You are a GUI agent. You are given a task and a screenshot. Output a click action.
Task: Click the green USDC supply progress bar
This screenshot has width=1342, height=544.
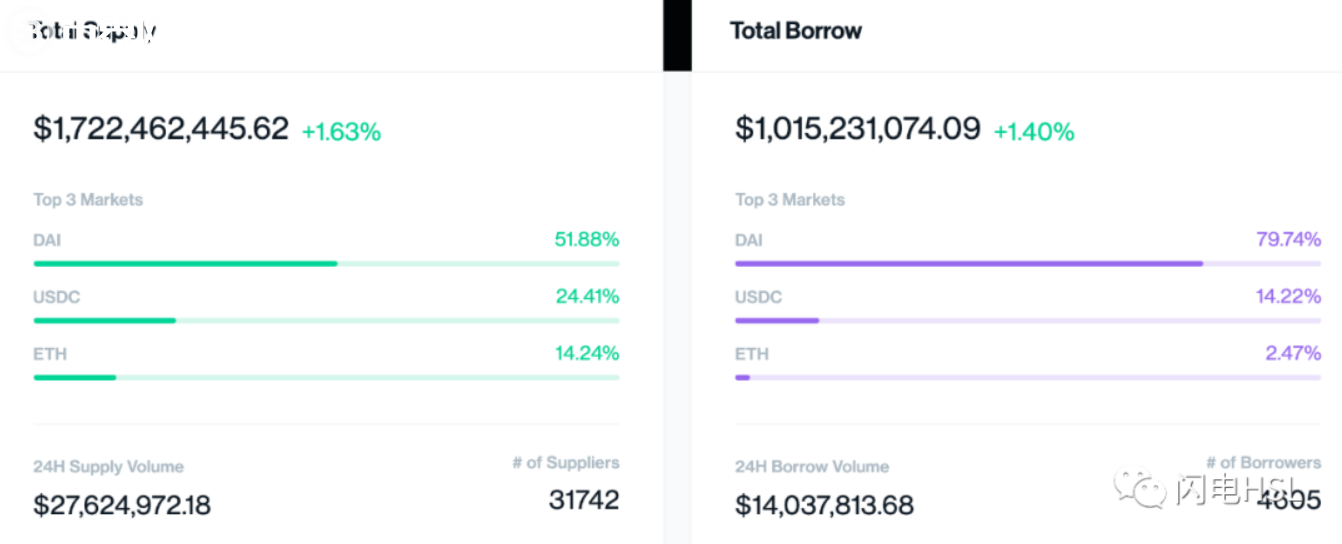pos(105,321)
